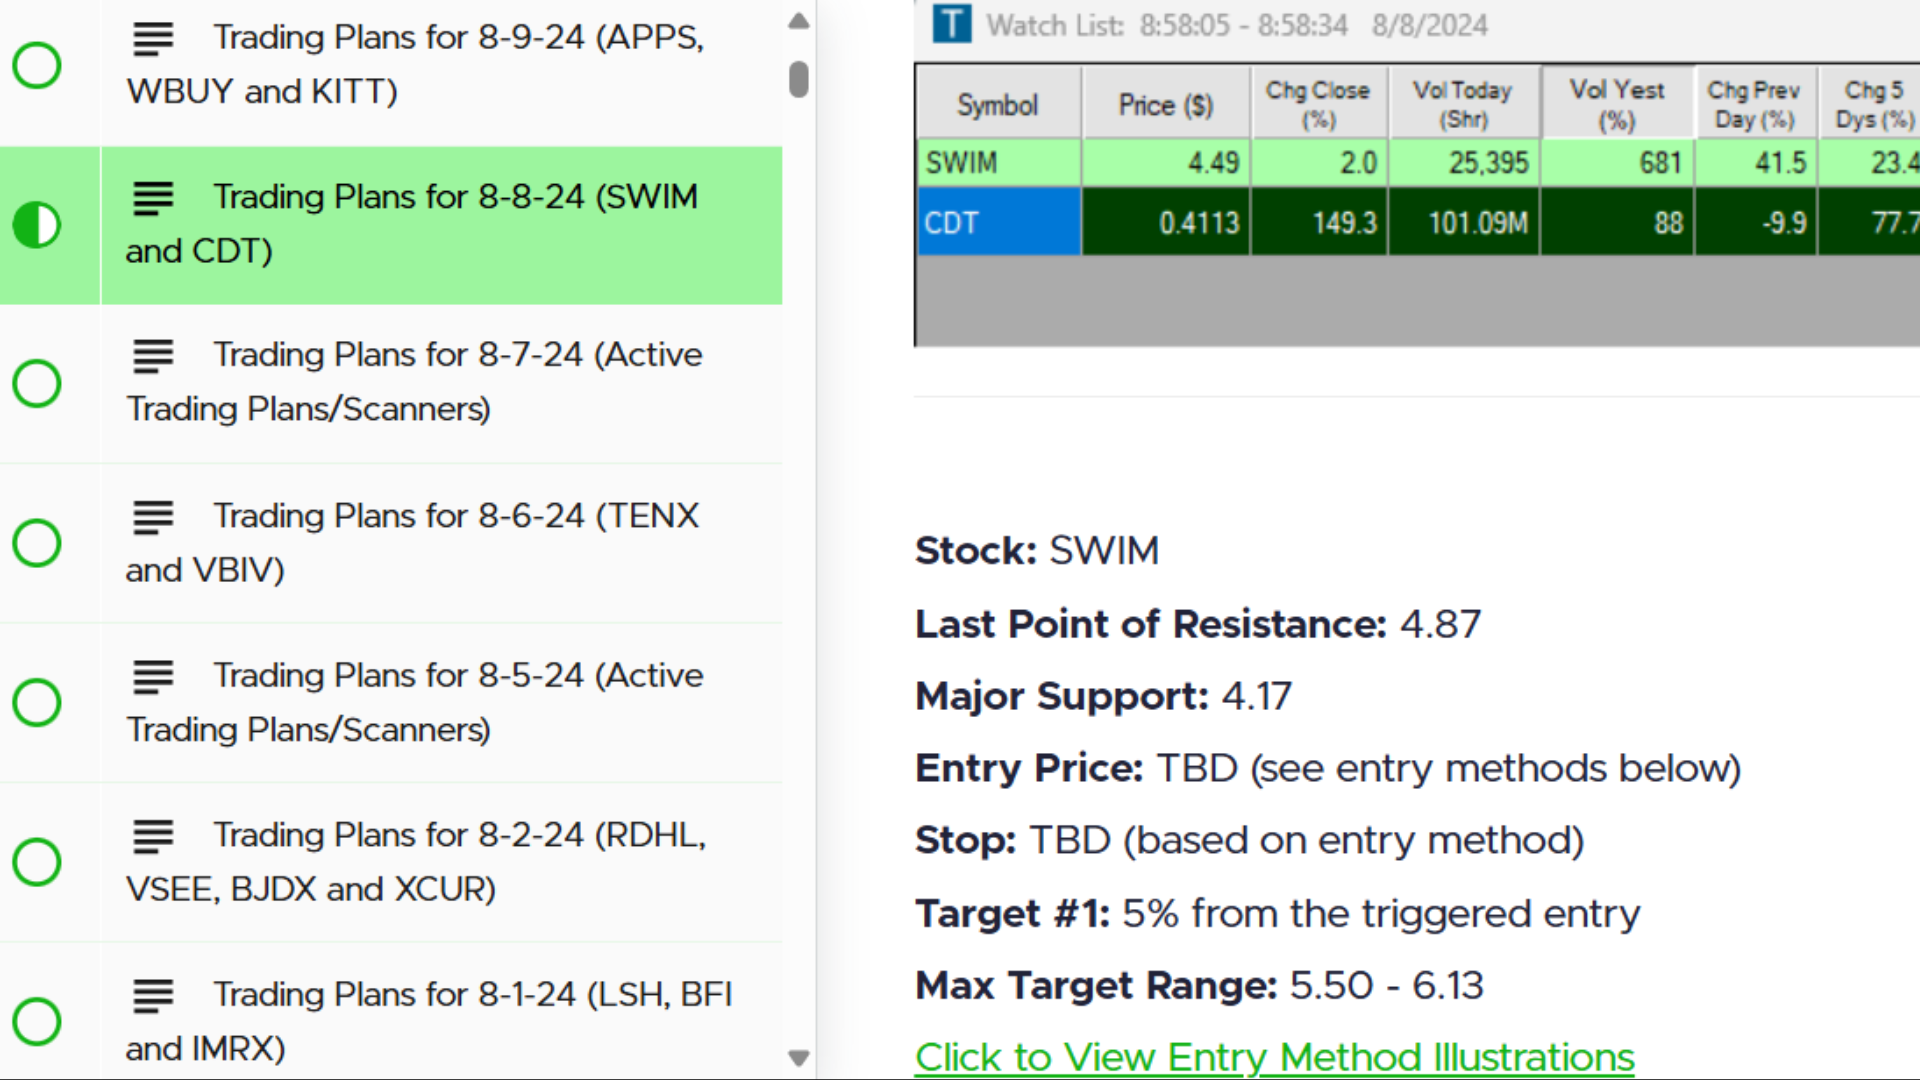Click the Vol Today (Shr) column header
This screenshot has height=1080, width=1920.
[1463, 104]
